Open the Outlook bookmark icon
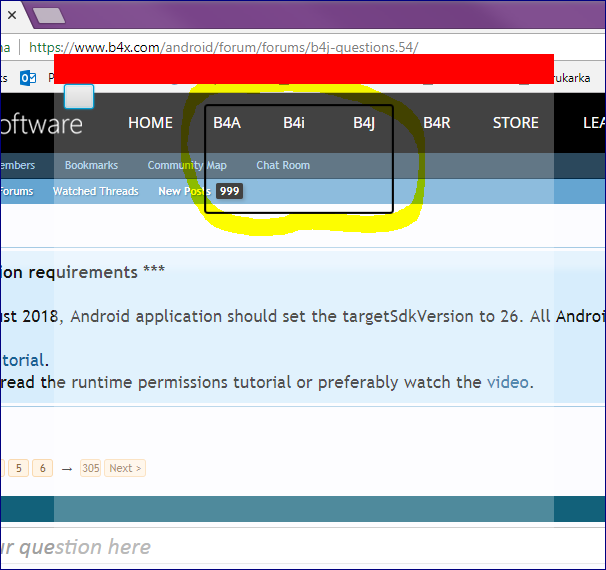The image size is (606, 570). [28, 78]
